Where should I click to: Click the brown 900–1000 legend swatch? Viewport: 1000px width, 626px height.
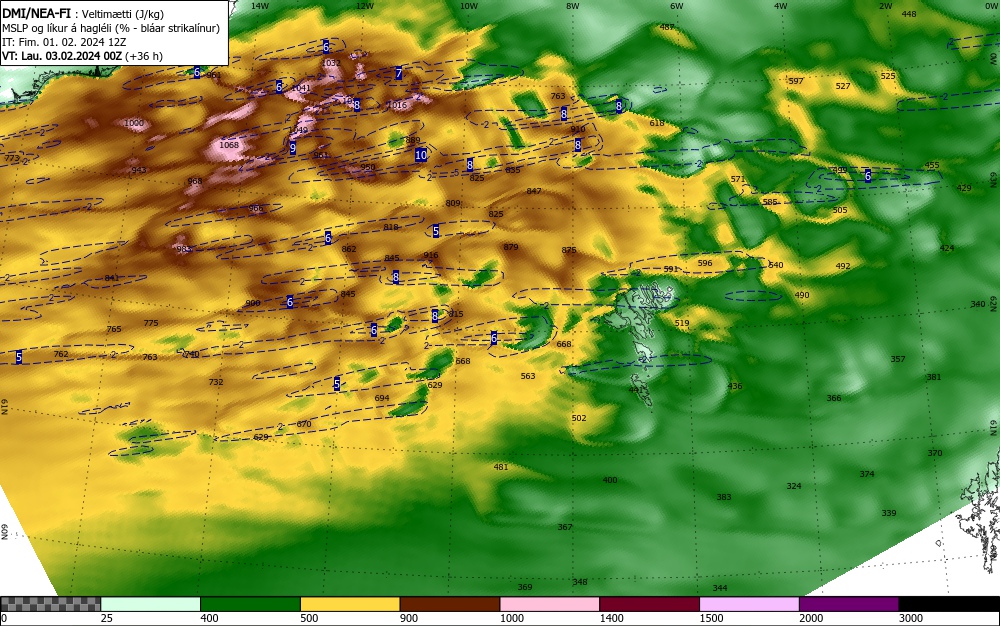[x=450, y=604]
